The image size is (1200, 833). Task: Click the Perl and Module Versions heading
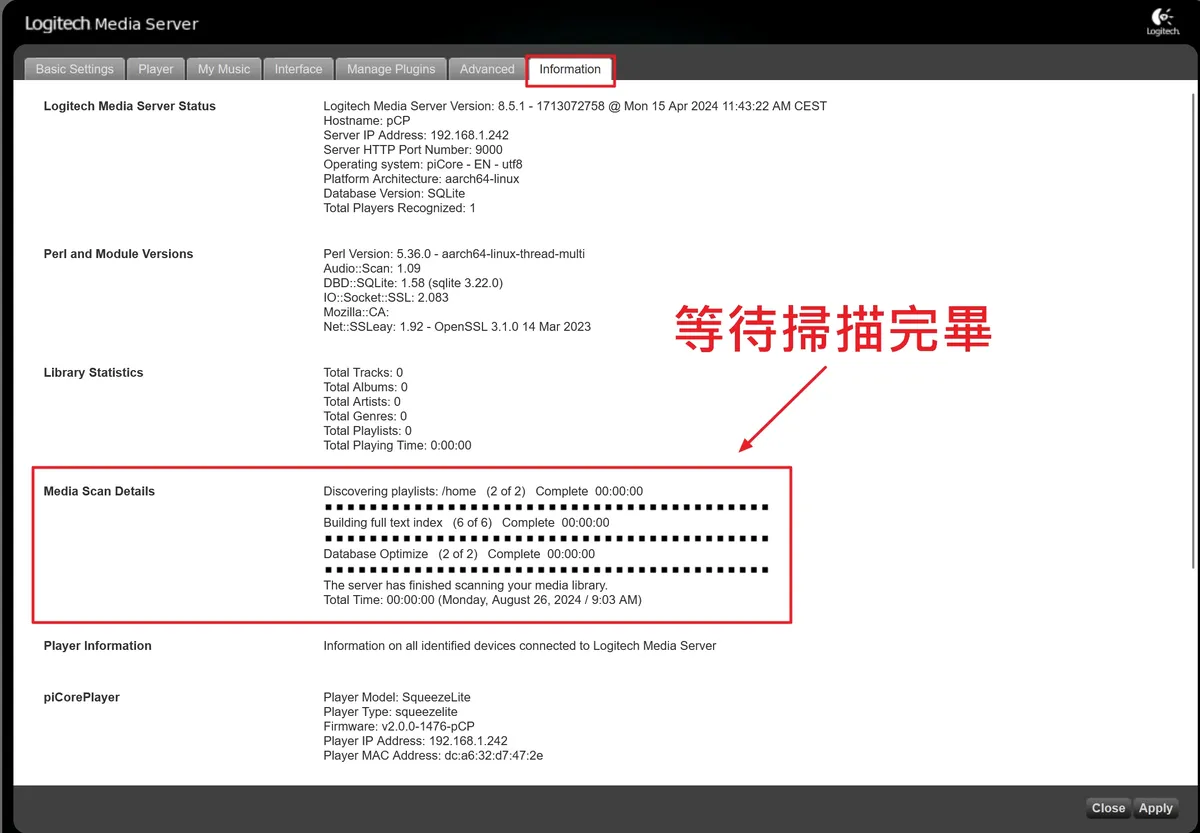click(x=119, y=254)
